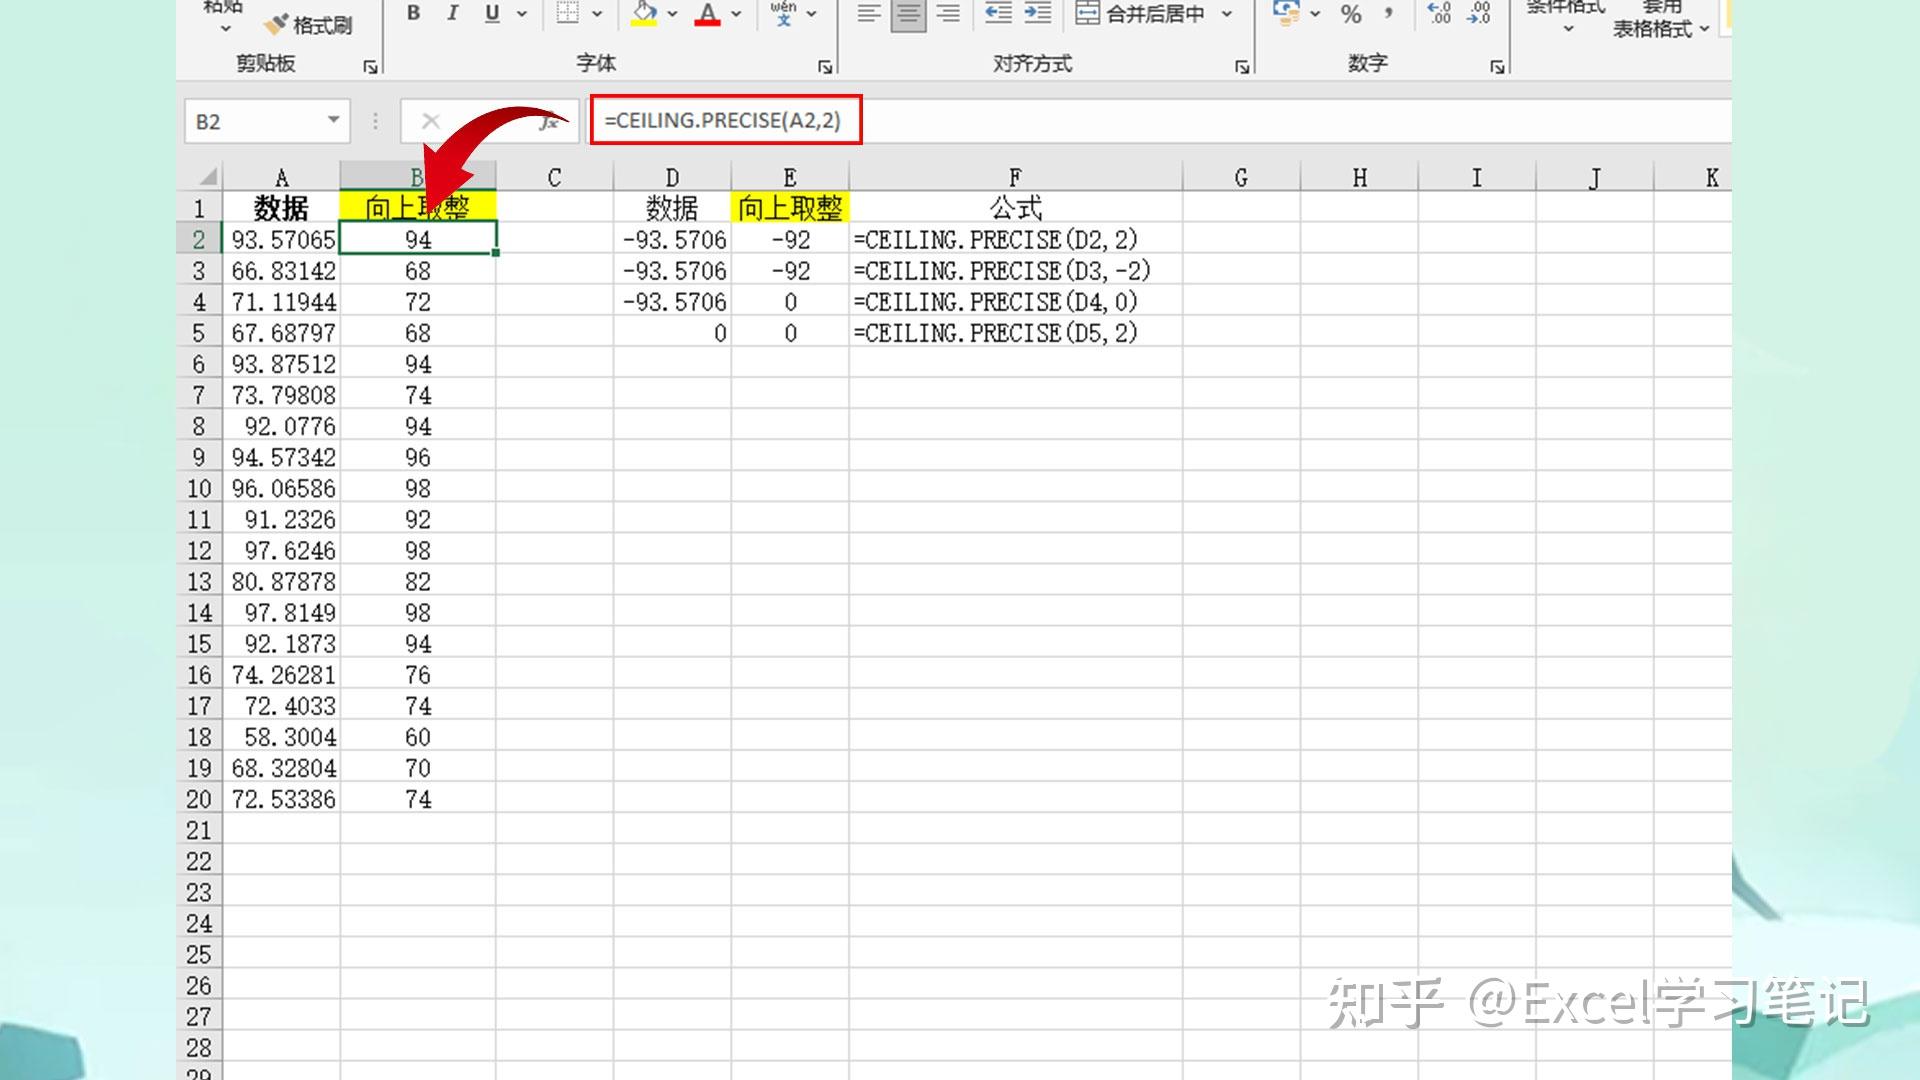Open the border style dropdown

[x=596, y=14]
